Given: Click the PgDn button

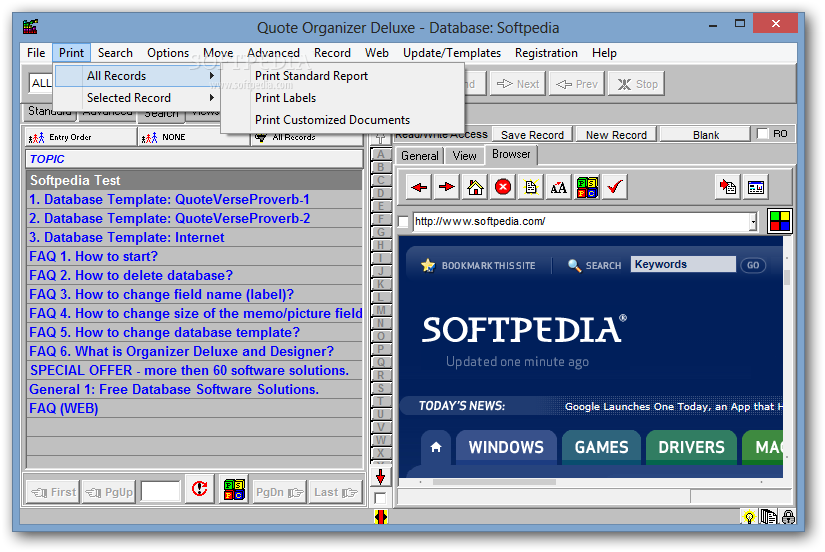Looking at the screenshot, I should click(279, 491).
